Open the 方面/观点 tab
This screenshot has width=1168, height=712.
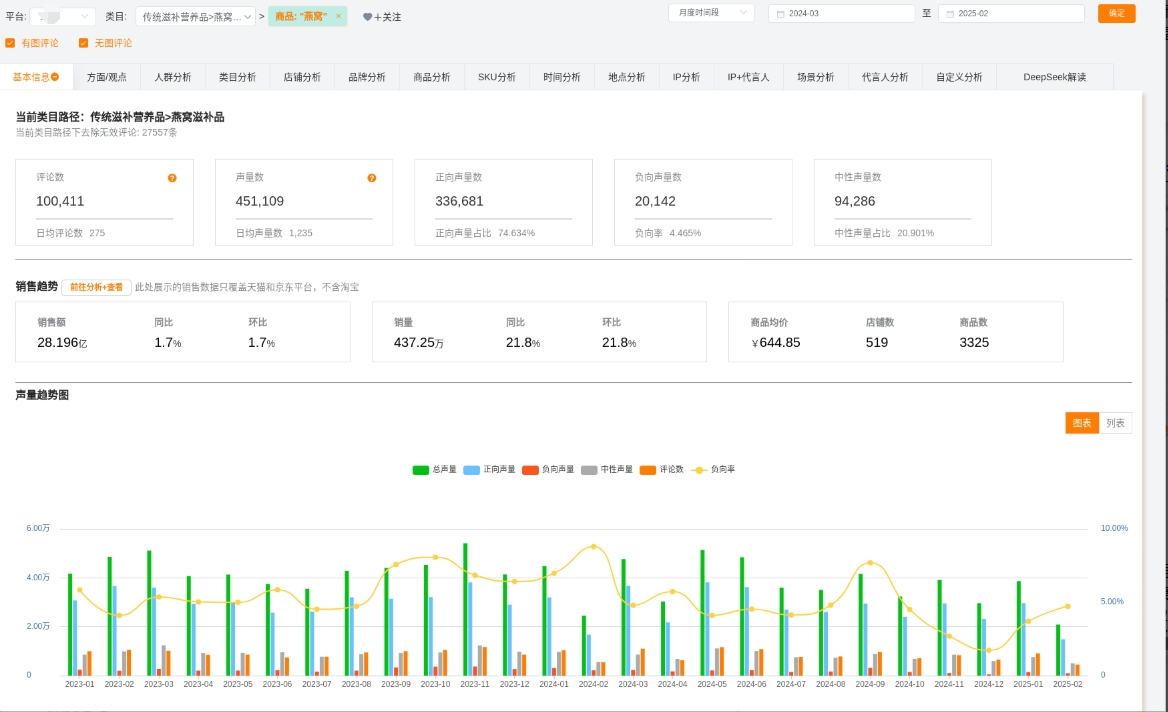tap(107, 77)
